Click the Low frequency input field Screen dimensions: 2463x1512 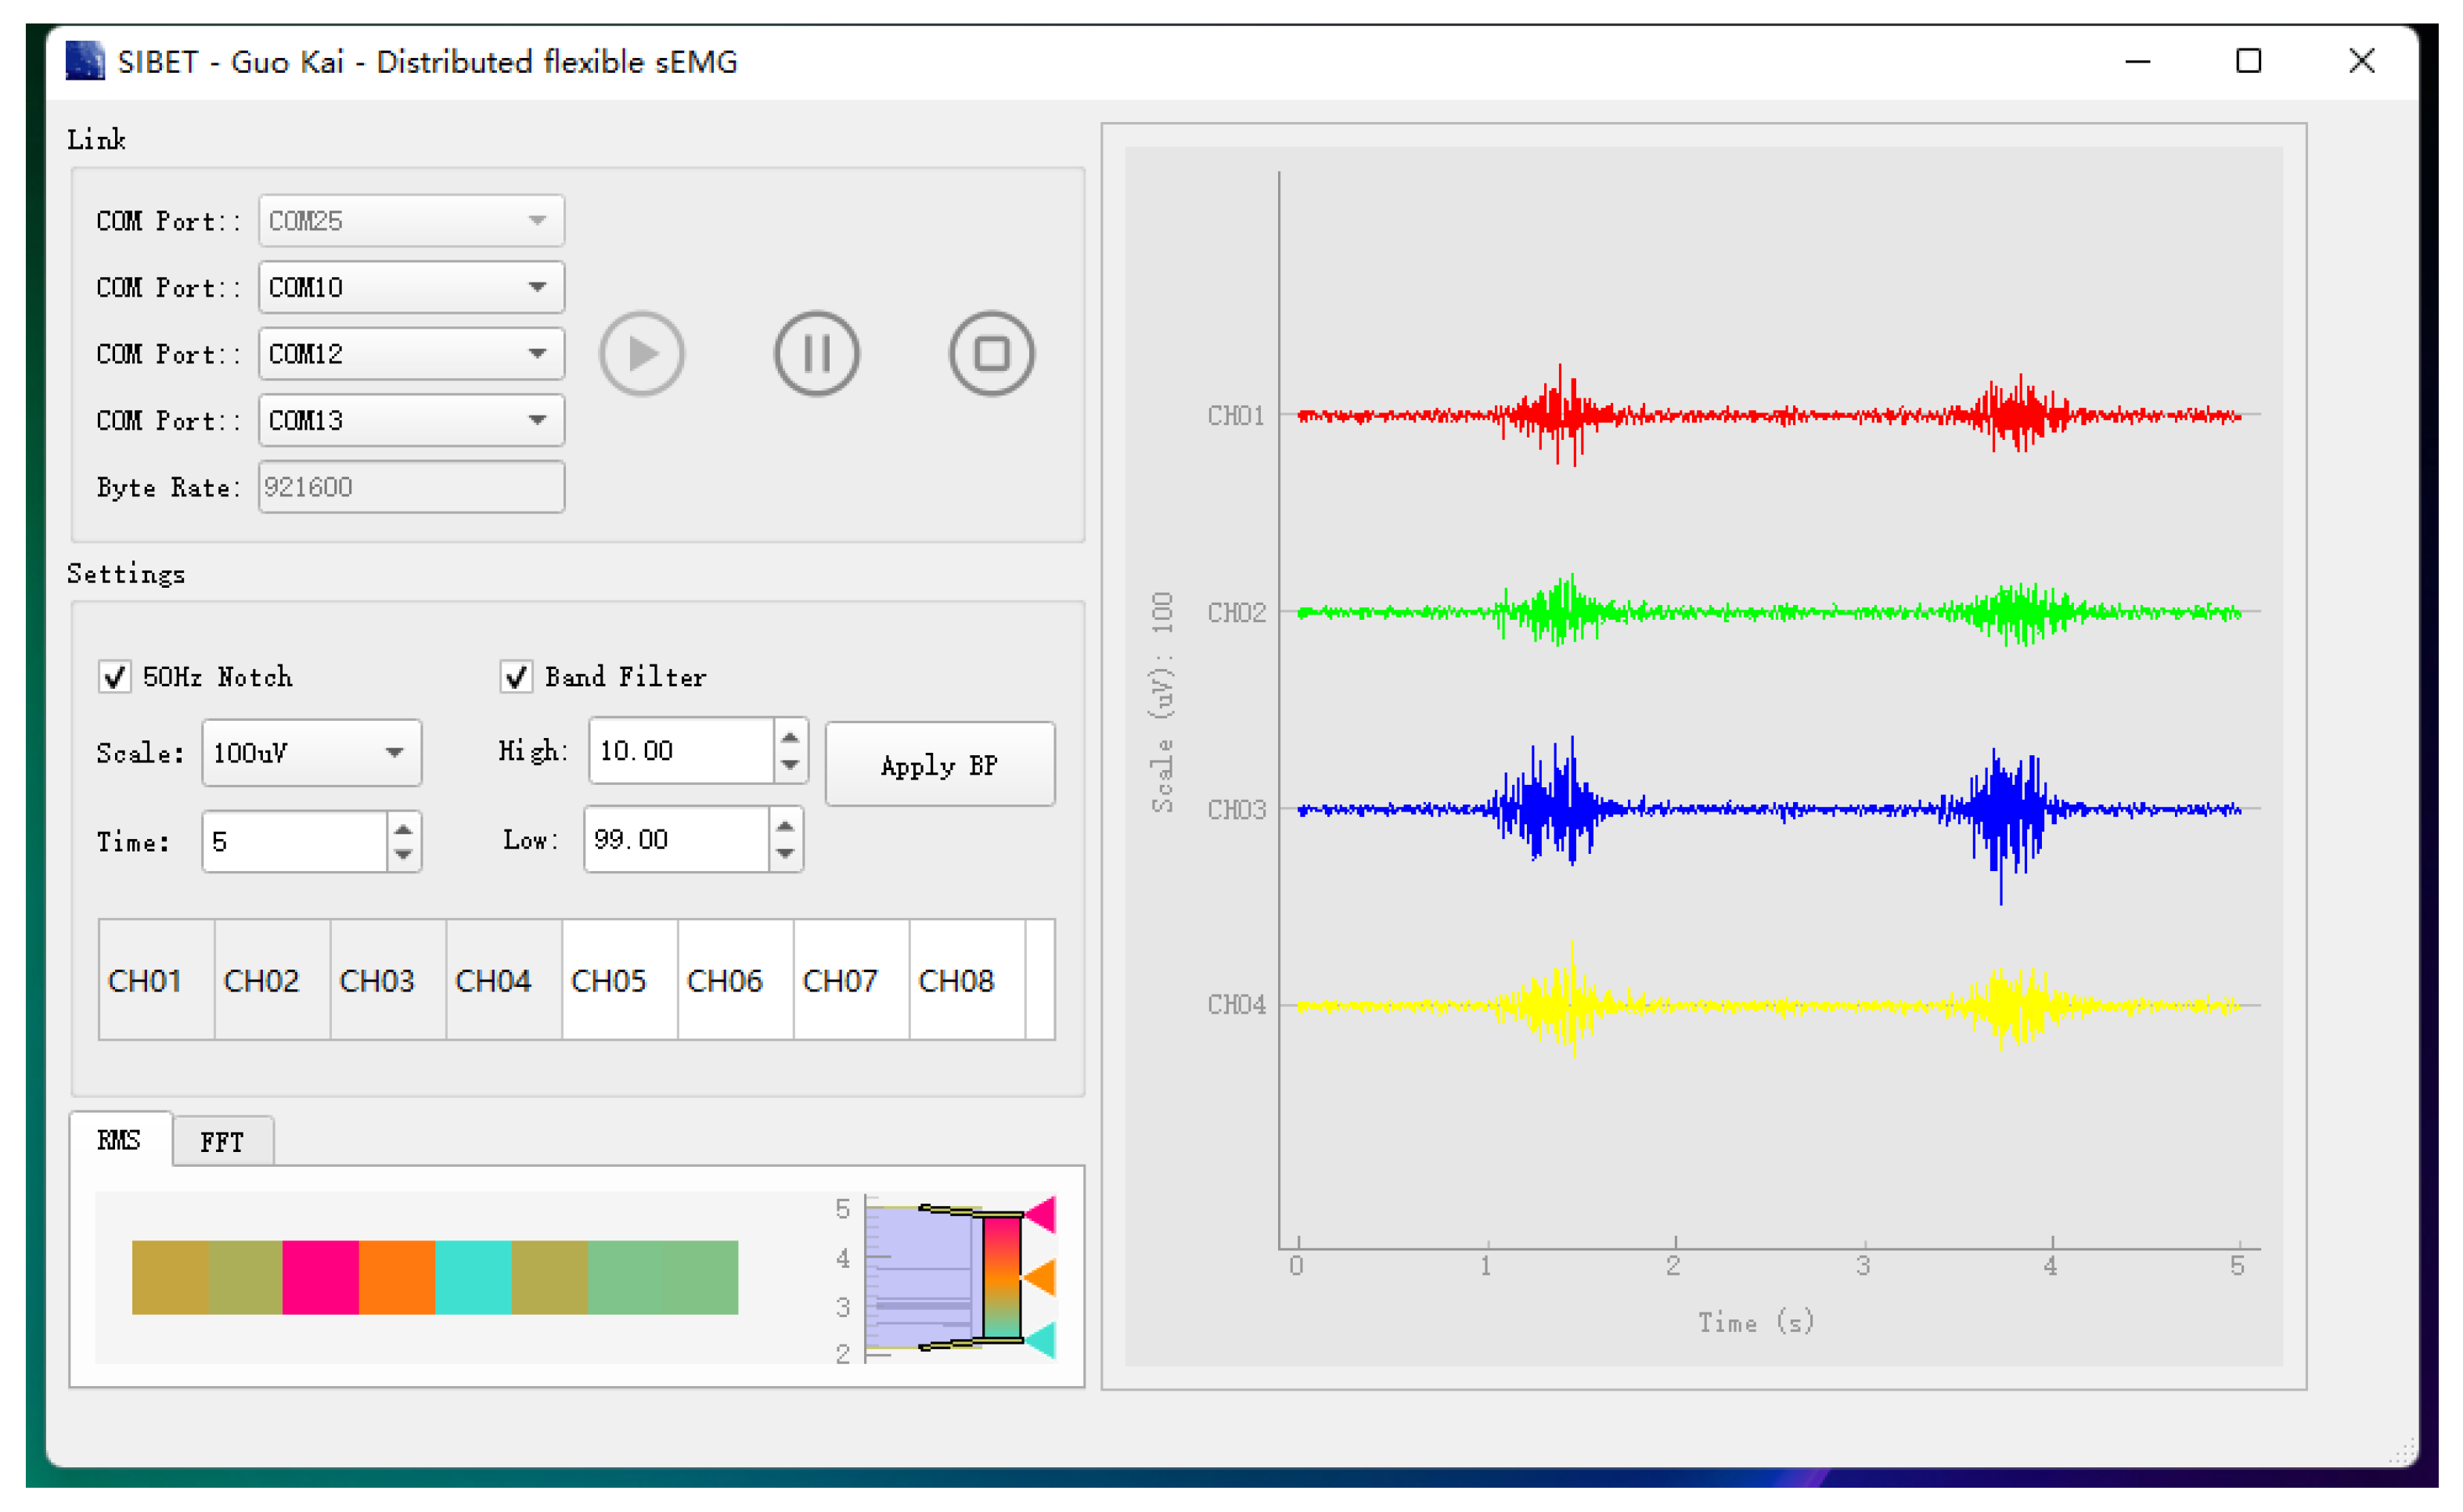(x=676, y=839)
